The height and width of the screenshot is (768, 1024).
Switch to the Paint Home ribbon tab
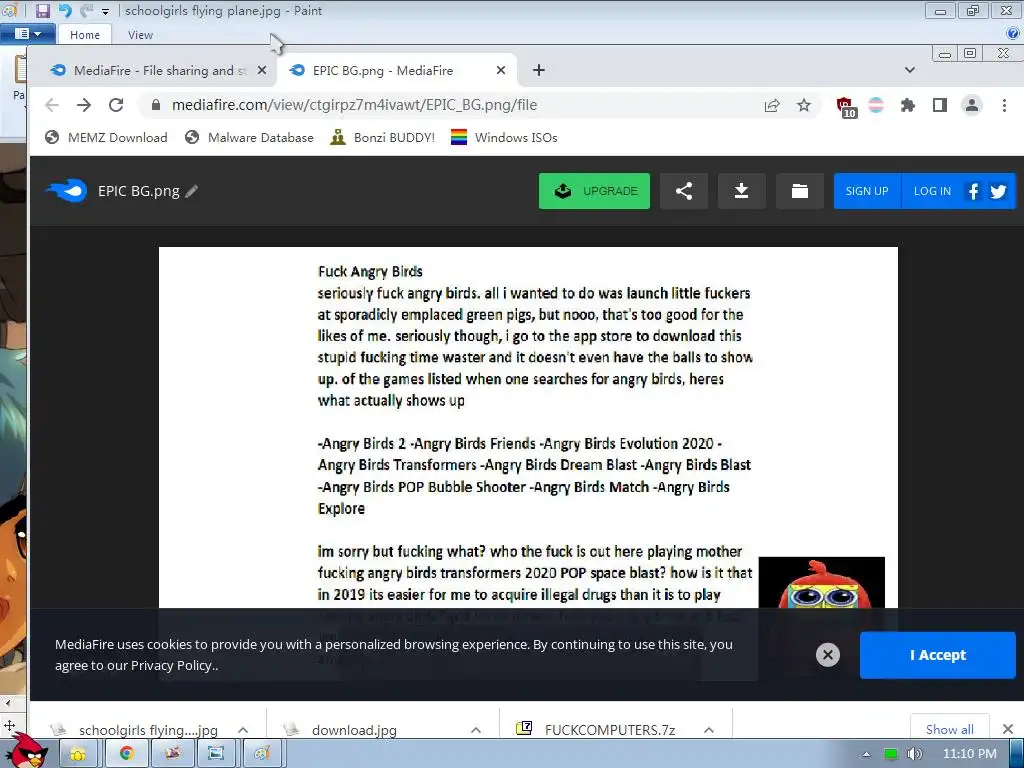(x=85, y=35)
